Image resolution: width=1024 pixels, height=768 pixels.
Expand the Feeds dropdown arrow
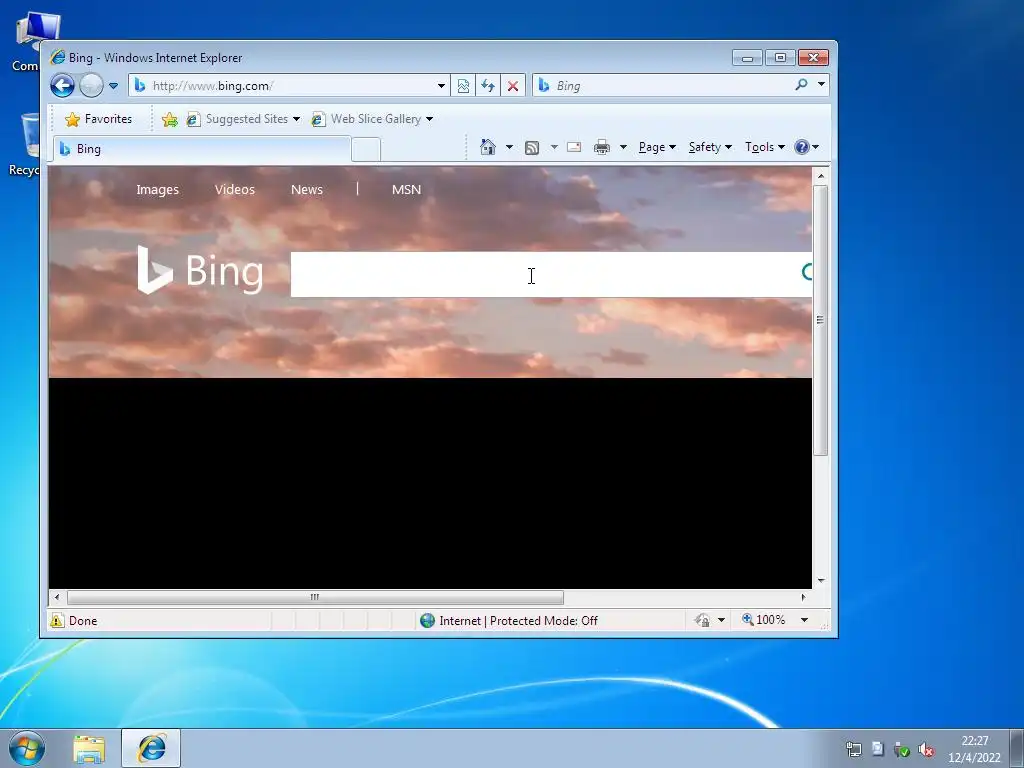click(554, 147)
